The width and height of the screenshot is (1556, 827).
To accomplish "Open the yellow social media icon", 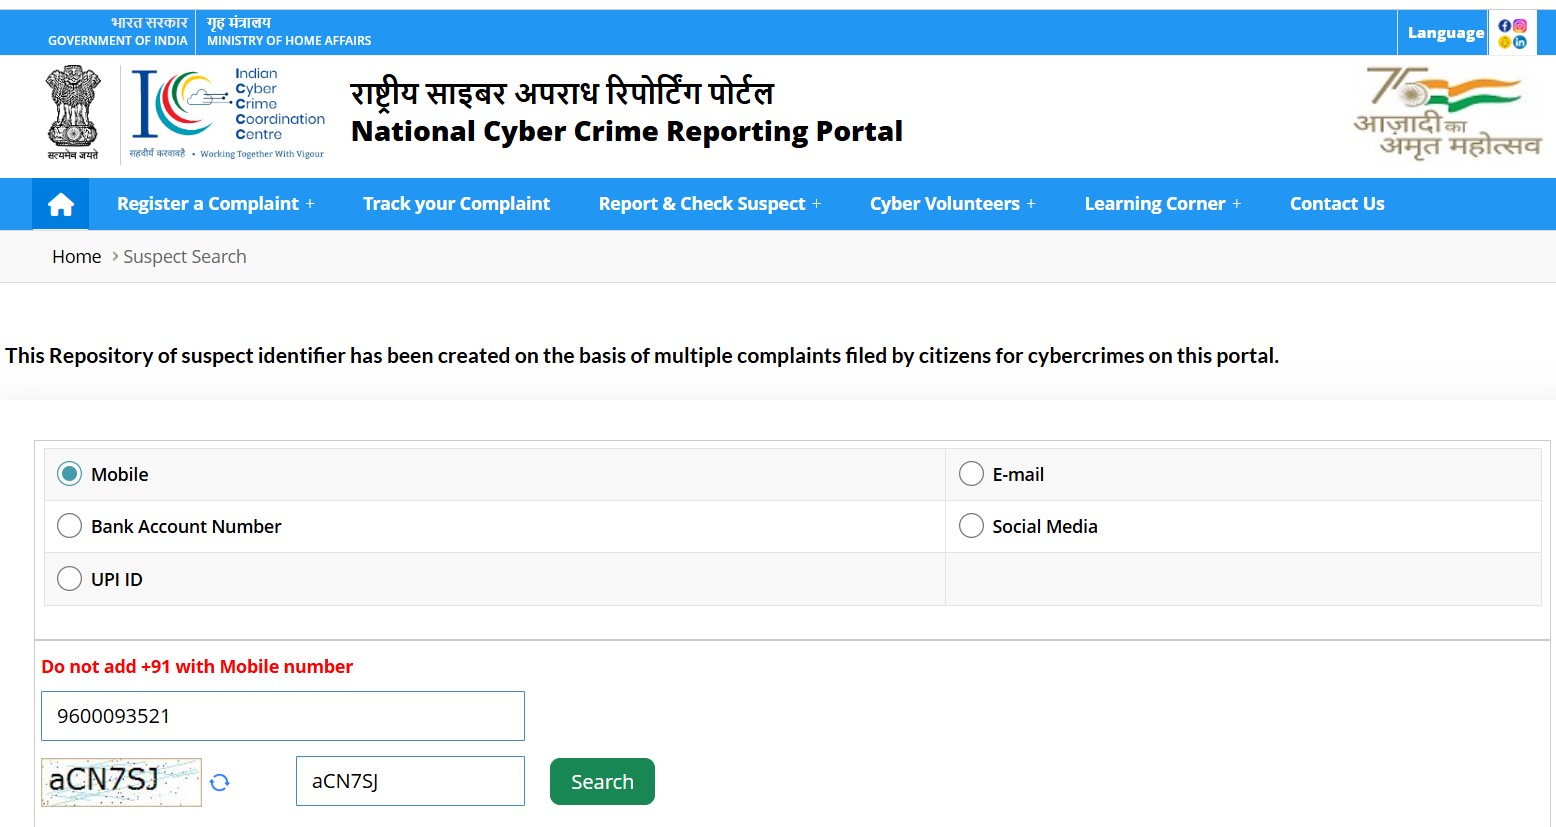I will point(1505,42).
